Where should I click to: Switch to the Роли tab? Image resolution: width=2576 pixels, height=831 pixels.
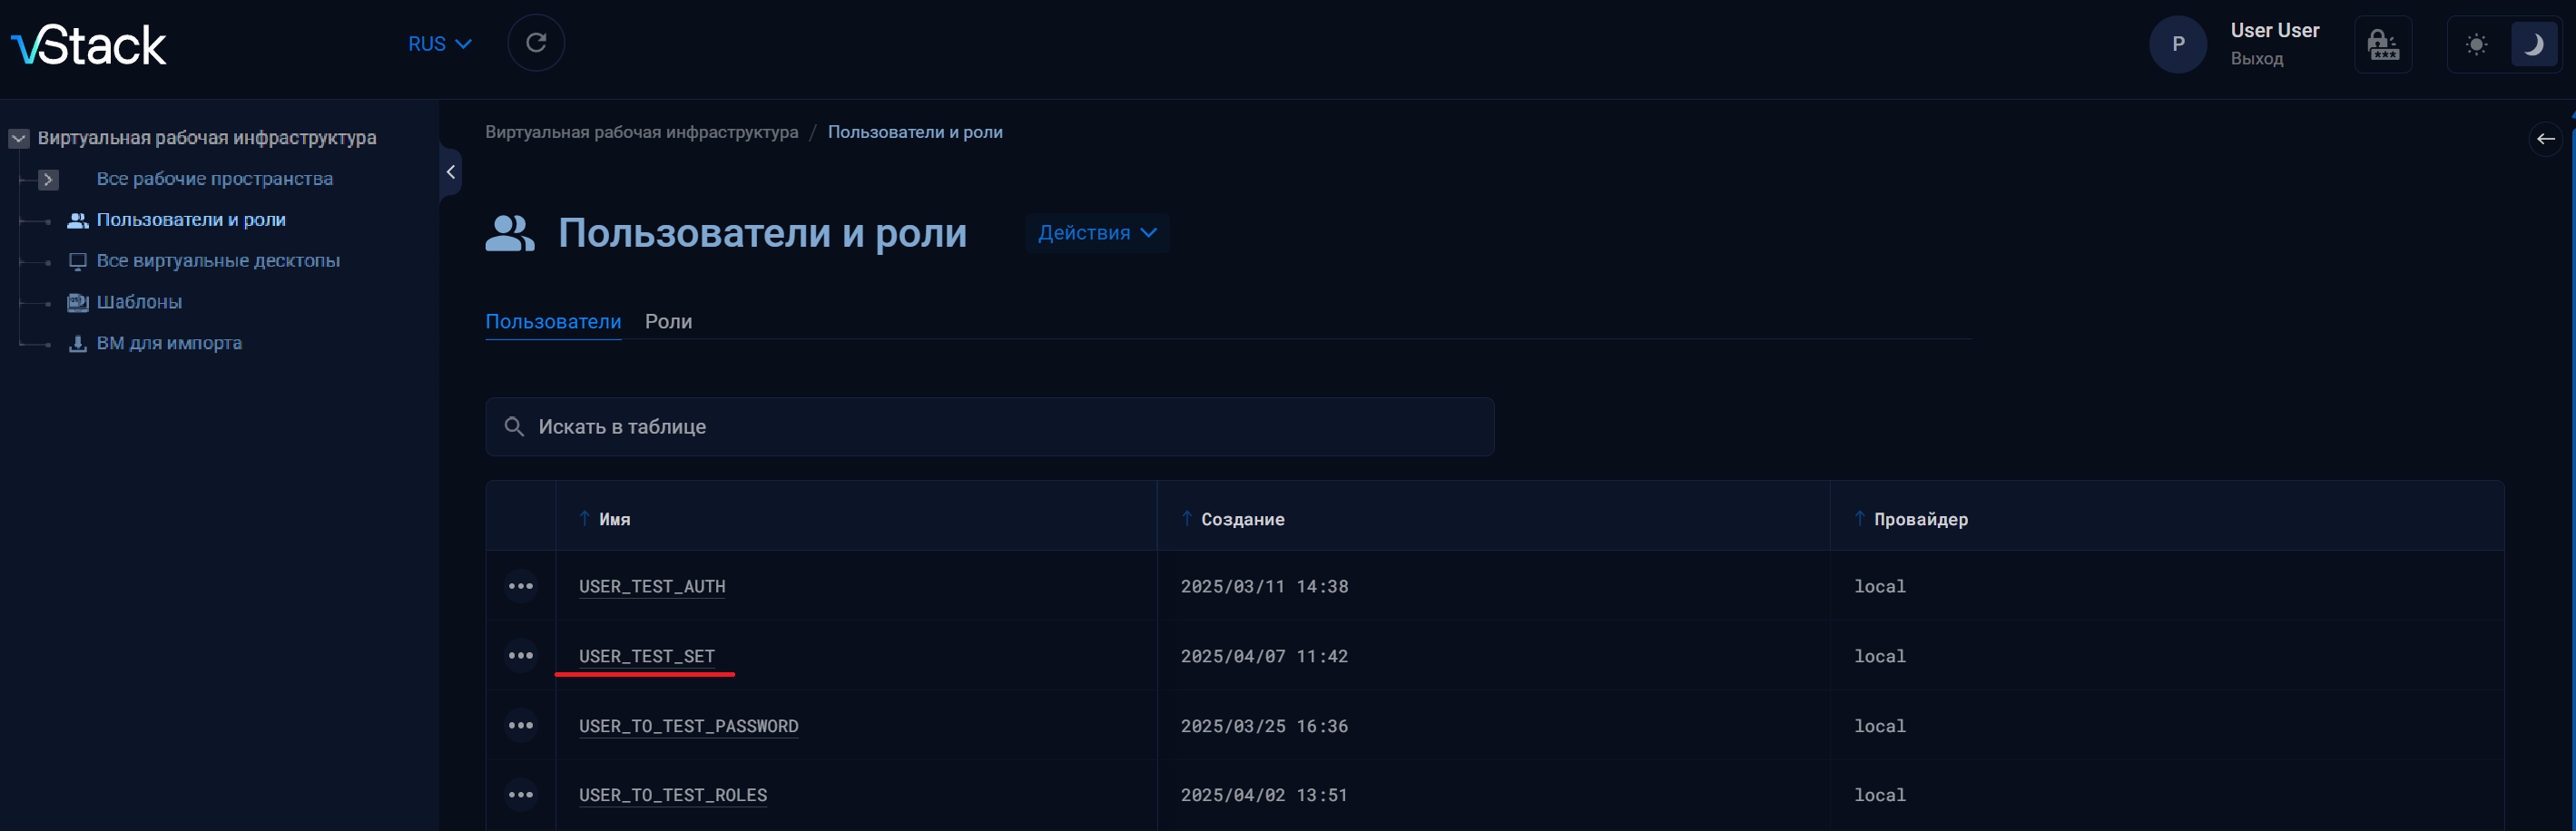[668, 322]
